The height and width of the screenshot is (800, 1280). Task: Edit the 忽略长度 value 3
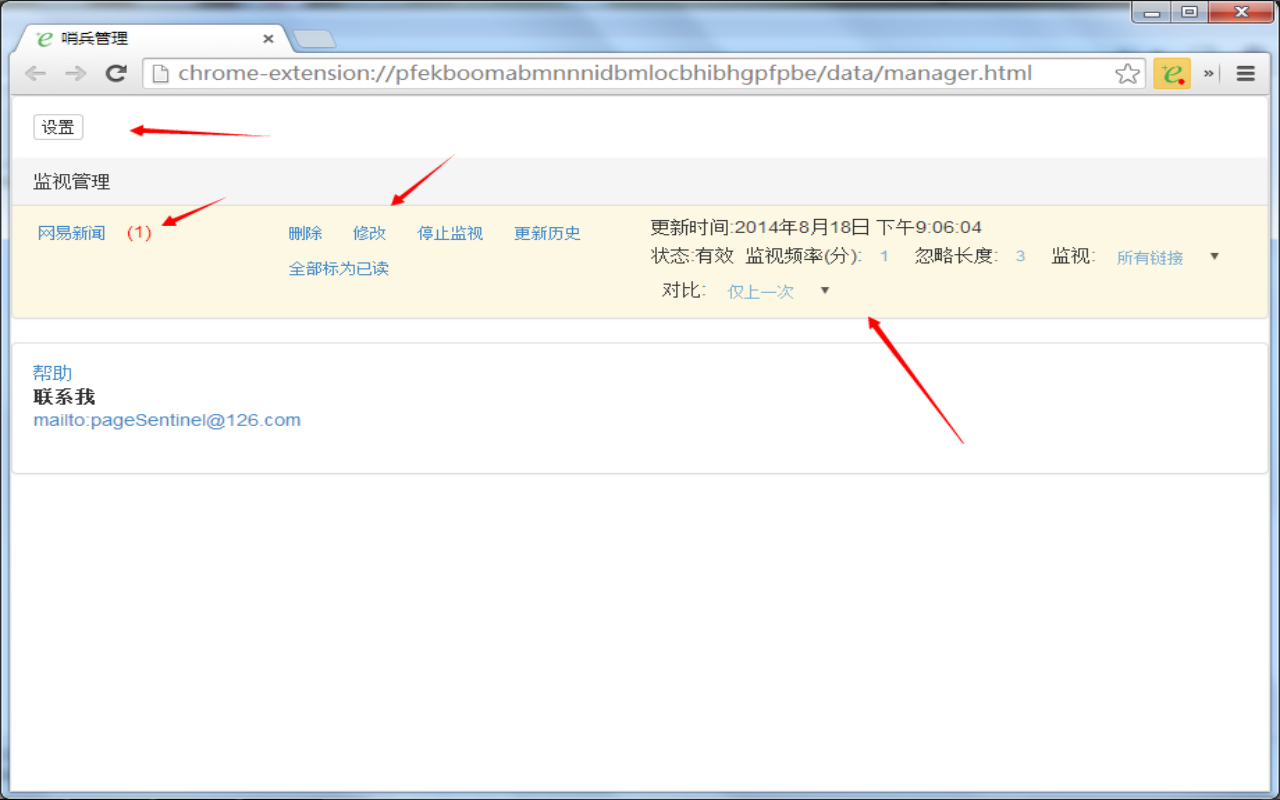[1020, 256]
